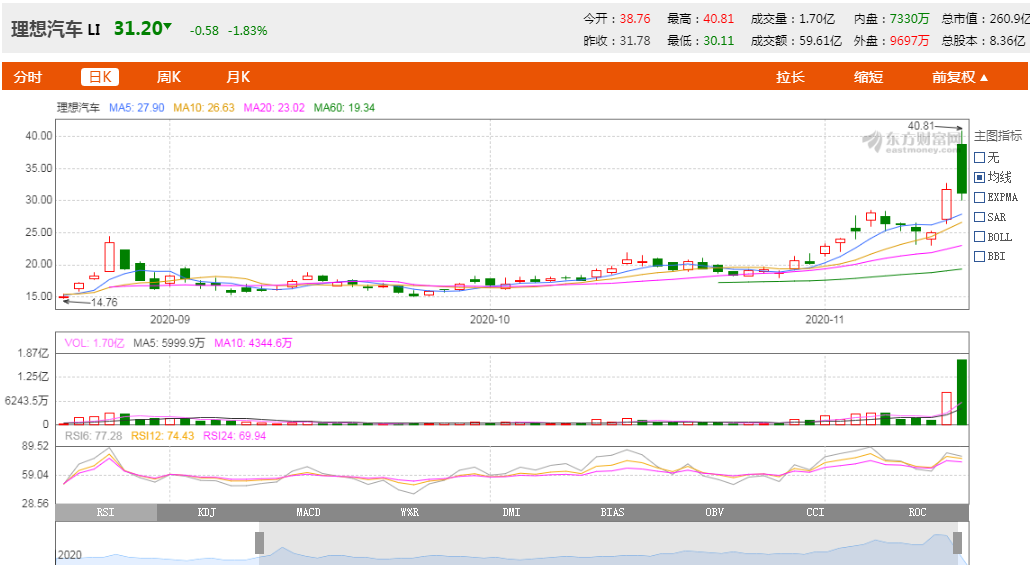The image size is (1030, 571).
Task: Enable the SAR indicator checkbox
Action: tap(979, 217)
